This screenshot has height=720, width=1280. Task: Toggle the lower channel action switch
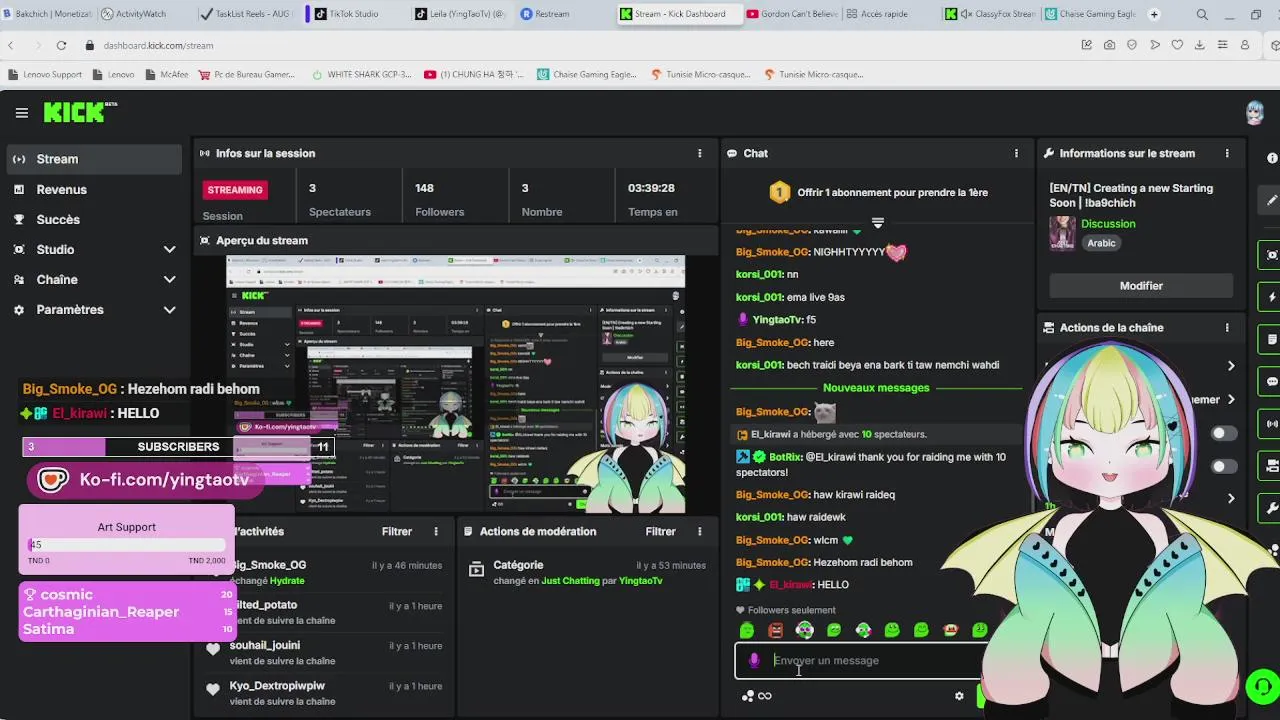coord(1223,467)
